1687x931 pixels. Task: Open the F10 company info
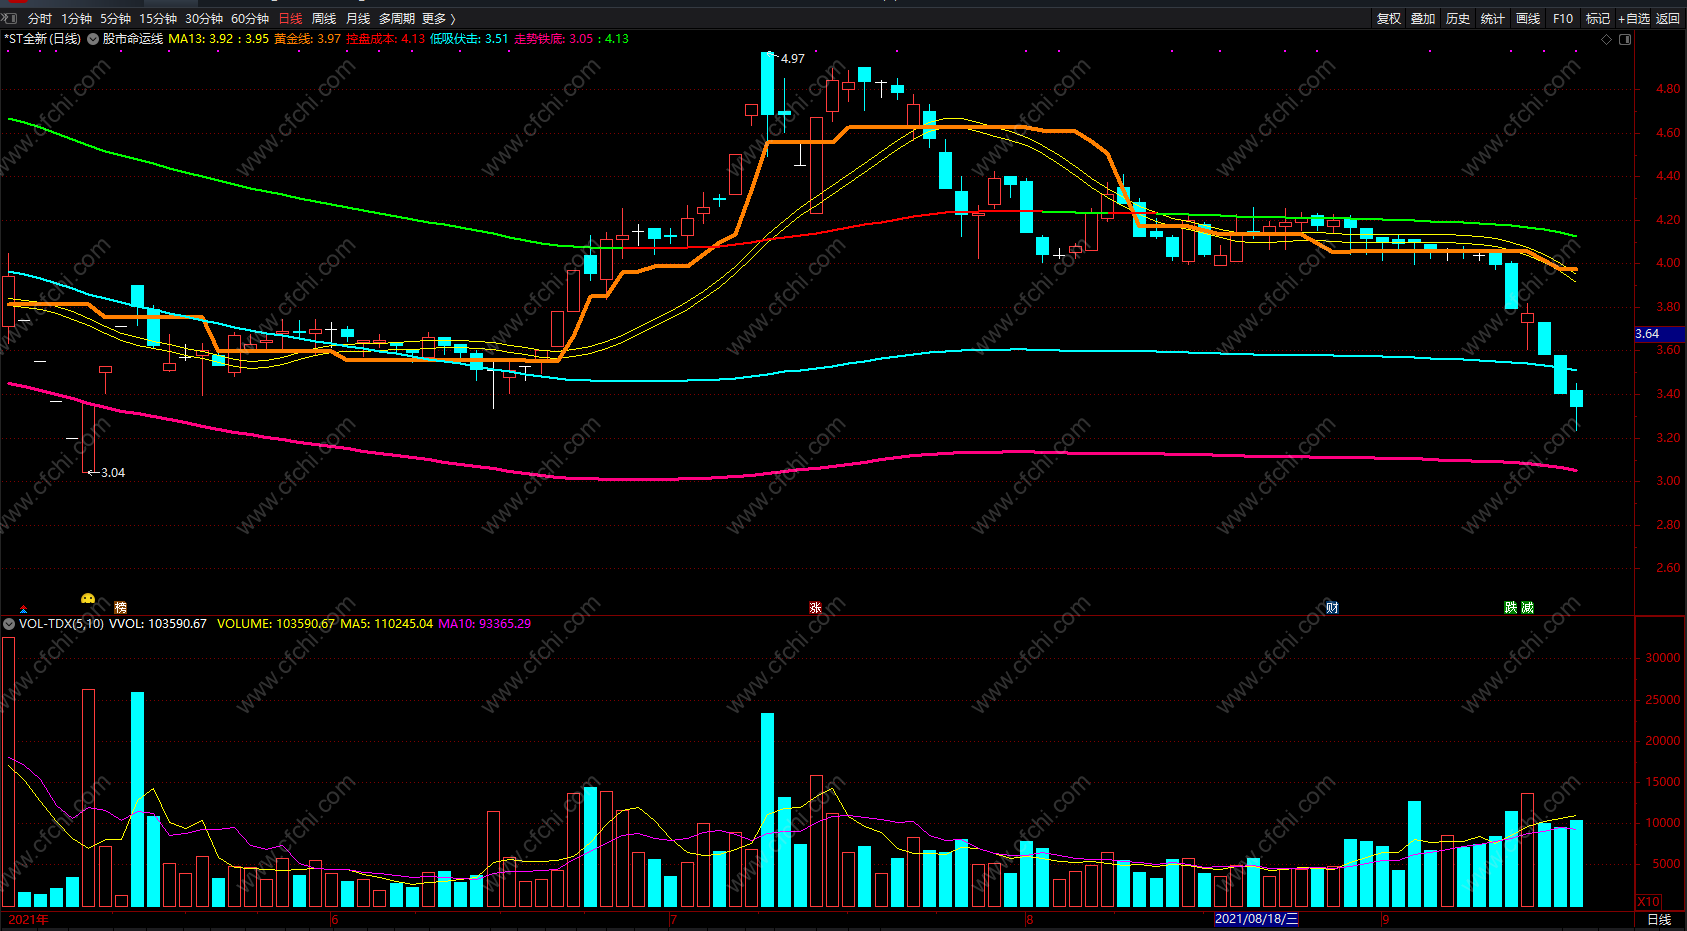click(x=1563, y=19)
